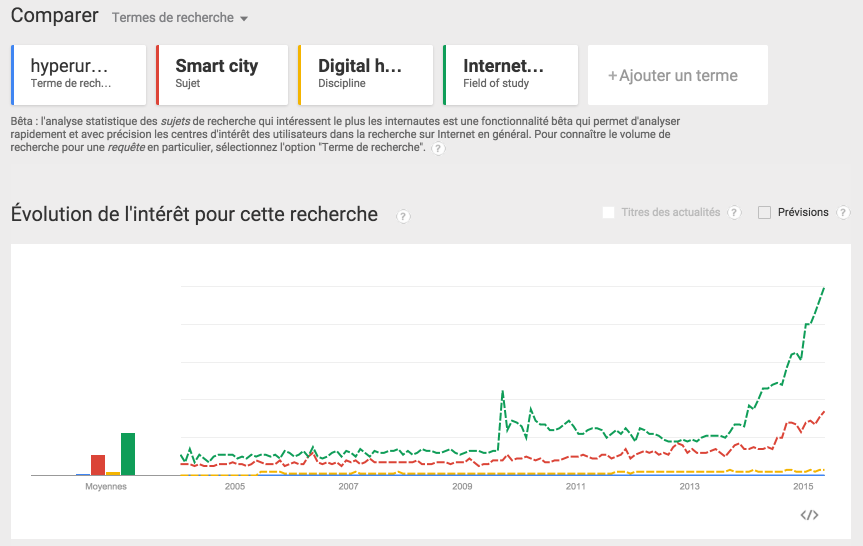Open help icon after the Évolution heading

[x=403, y=216]
